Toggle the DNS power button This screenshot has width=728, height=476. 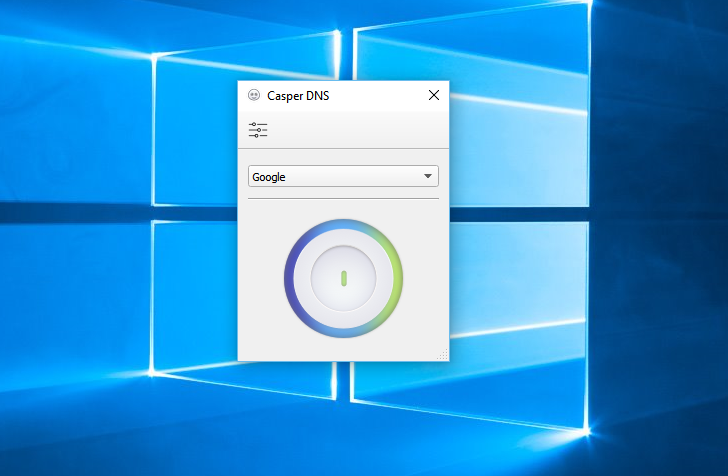coord(344,278)
